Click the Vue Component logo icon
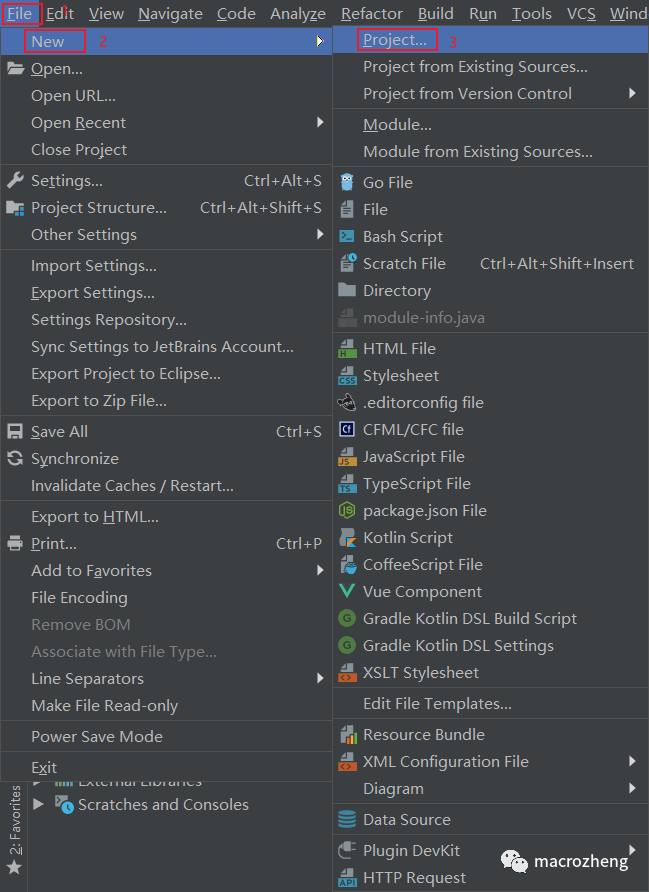The image size is (649, 892). click(x=347, y=591)
